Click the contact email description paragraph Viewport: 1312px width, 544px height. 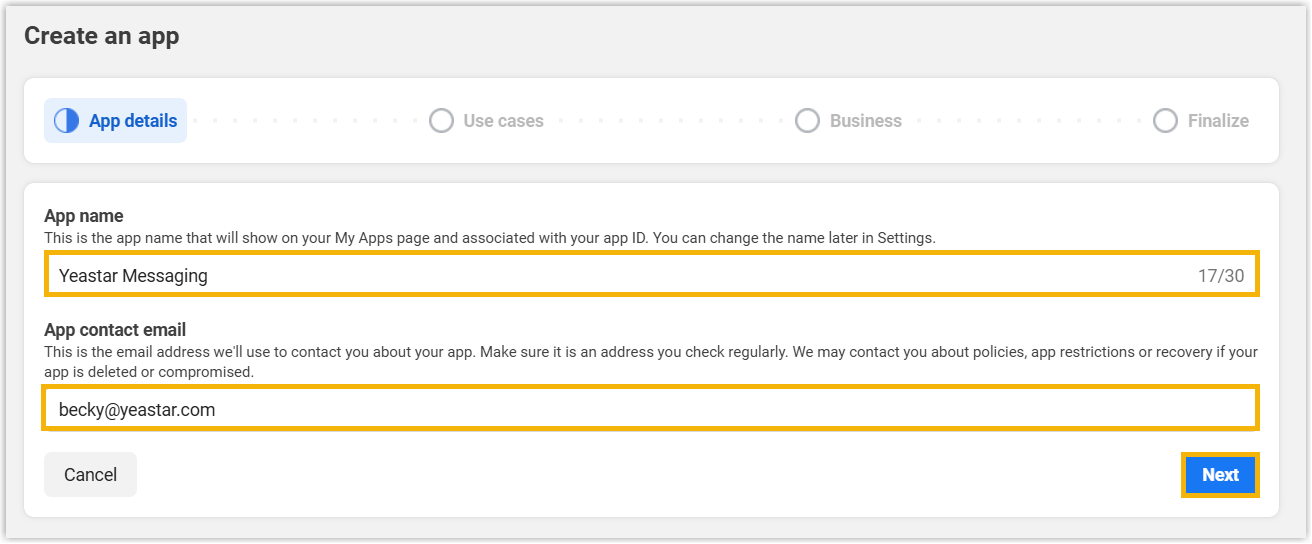pyautogui.click(x=650, y=362)
